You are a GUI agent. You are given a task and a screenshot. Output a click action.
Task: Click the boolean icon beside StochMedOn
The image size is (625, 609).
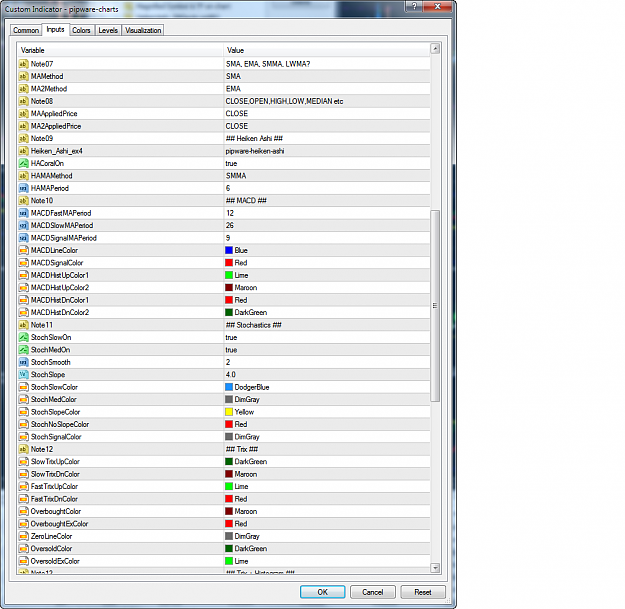24,350
